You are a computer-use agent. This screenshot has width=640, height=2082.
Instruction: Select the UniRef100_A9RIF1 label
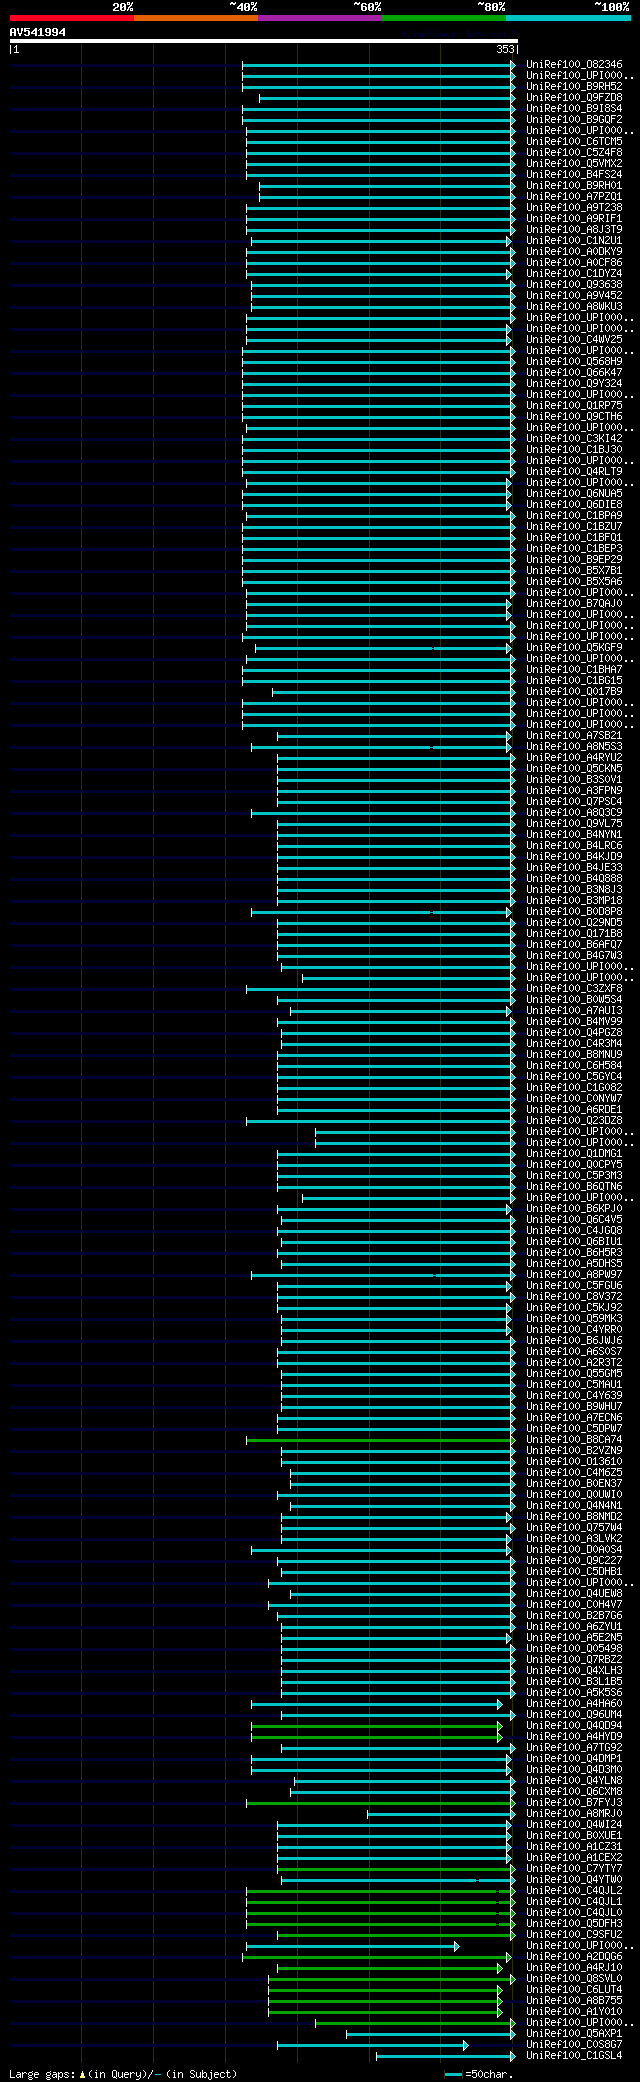(574, 219)
